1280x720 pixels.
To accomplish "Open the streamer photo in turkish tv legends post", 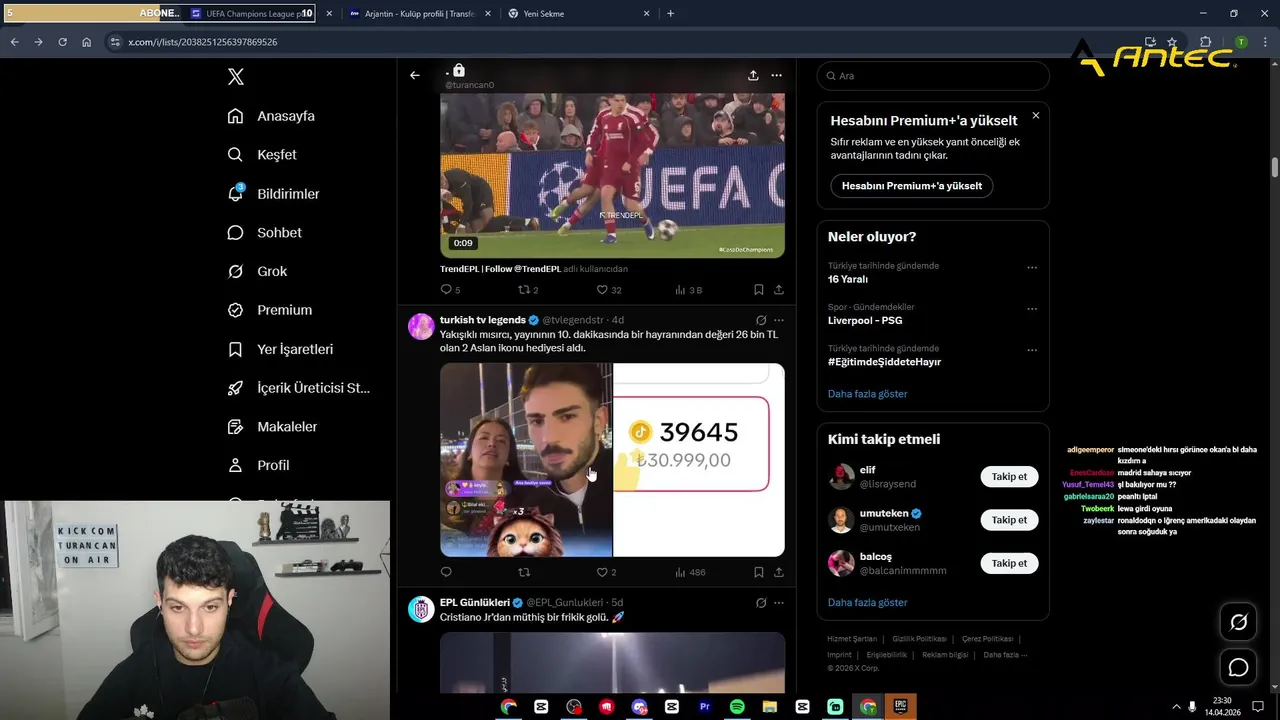I will point(526,460).
